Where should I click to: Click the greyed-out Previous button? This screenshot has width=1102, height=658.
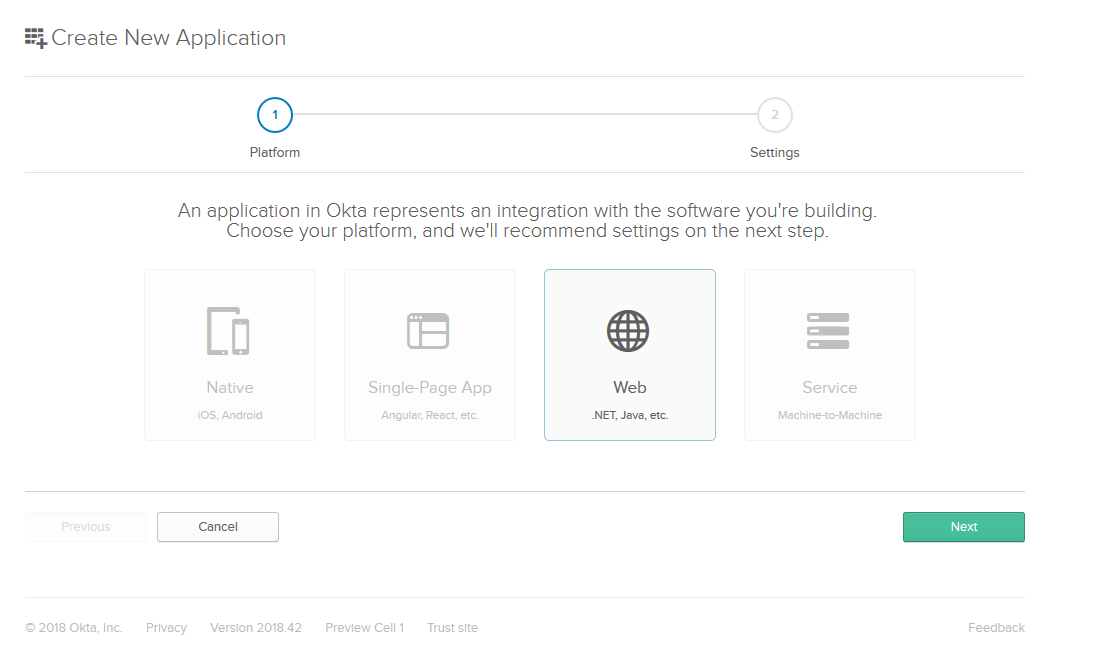point(86,527)
